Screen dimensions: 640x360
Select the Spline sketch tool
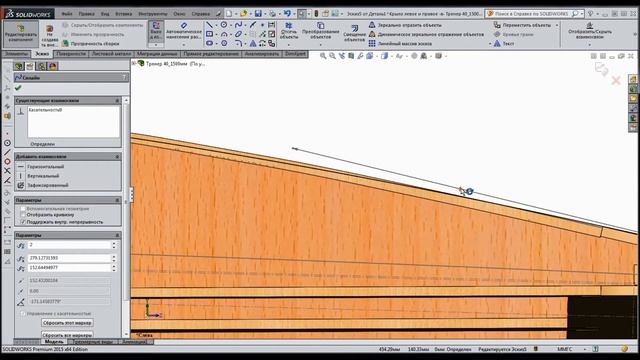238,25
